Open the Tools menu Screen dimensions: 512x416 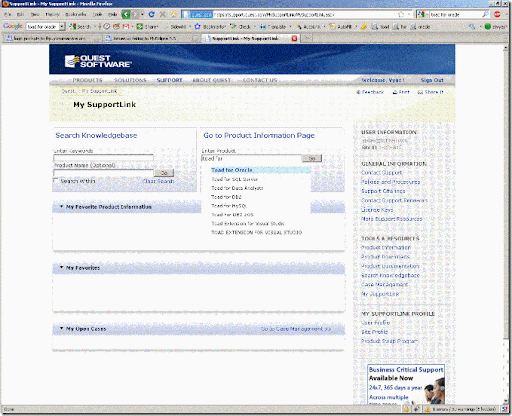pyautogui.click(x=97, y=14)
